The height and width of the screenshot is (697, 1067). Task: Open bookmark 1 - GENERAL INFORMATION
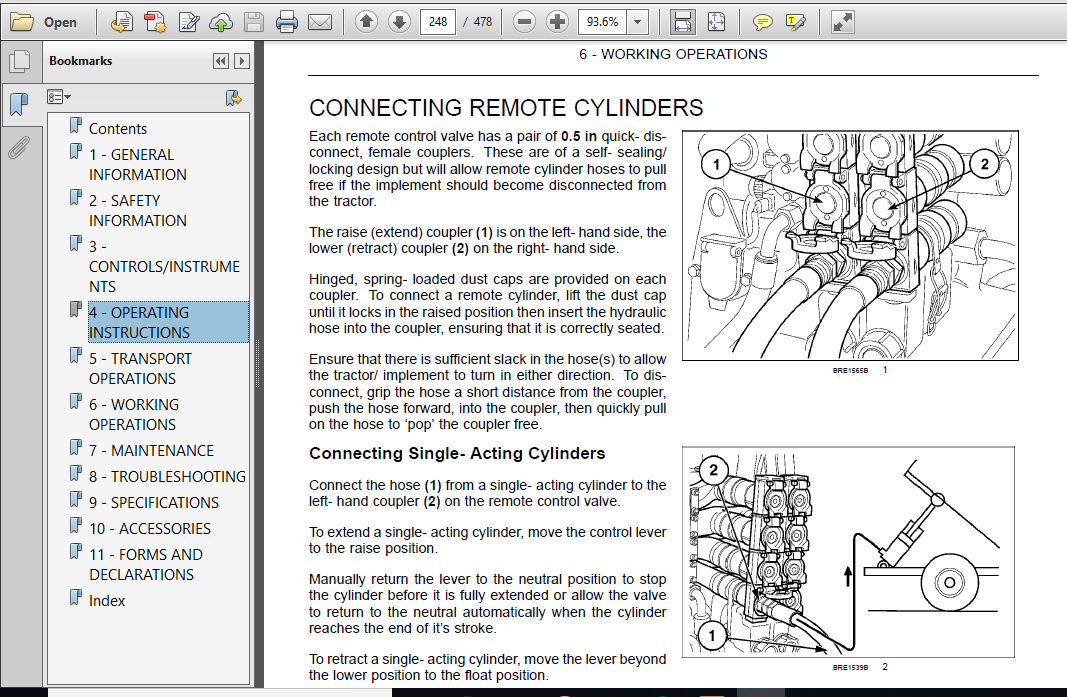tap(137, 165)
